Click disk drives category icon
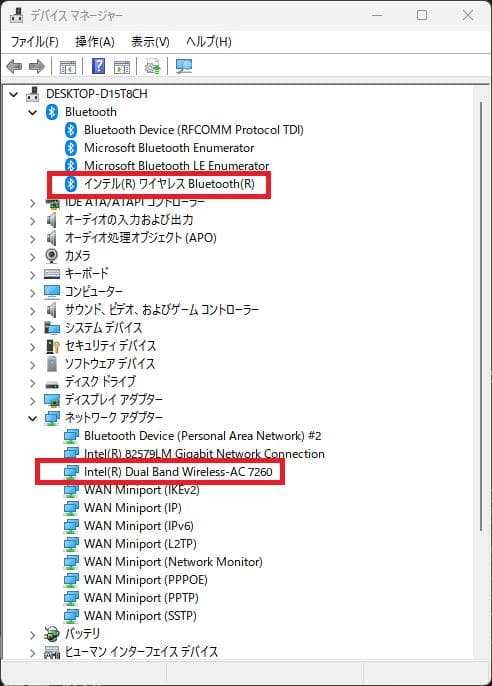 click(x=52, y=384)
